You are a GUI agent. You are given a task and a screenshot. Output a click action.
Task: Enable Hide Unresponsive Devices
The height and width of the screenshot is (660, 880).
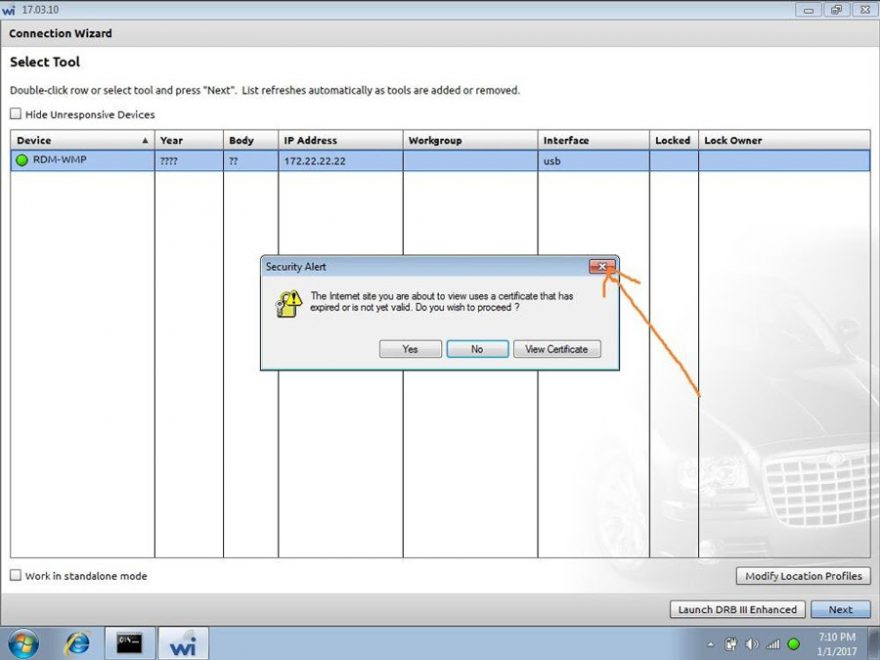[x=16, y=114]
